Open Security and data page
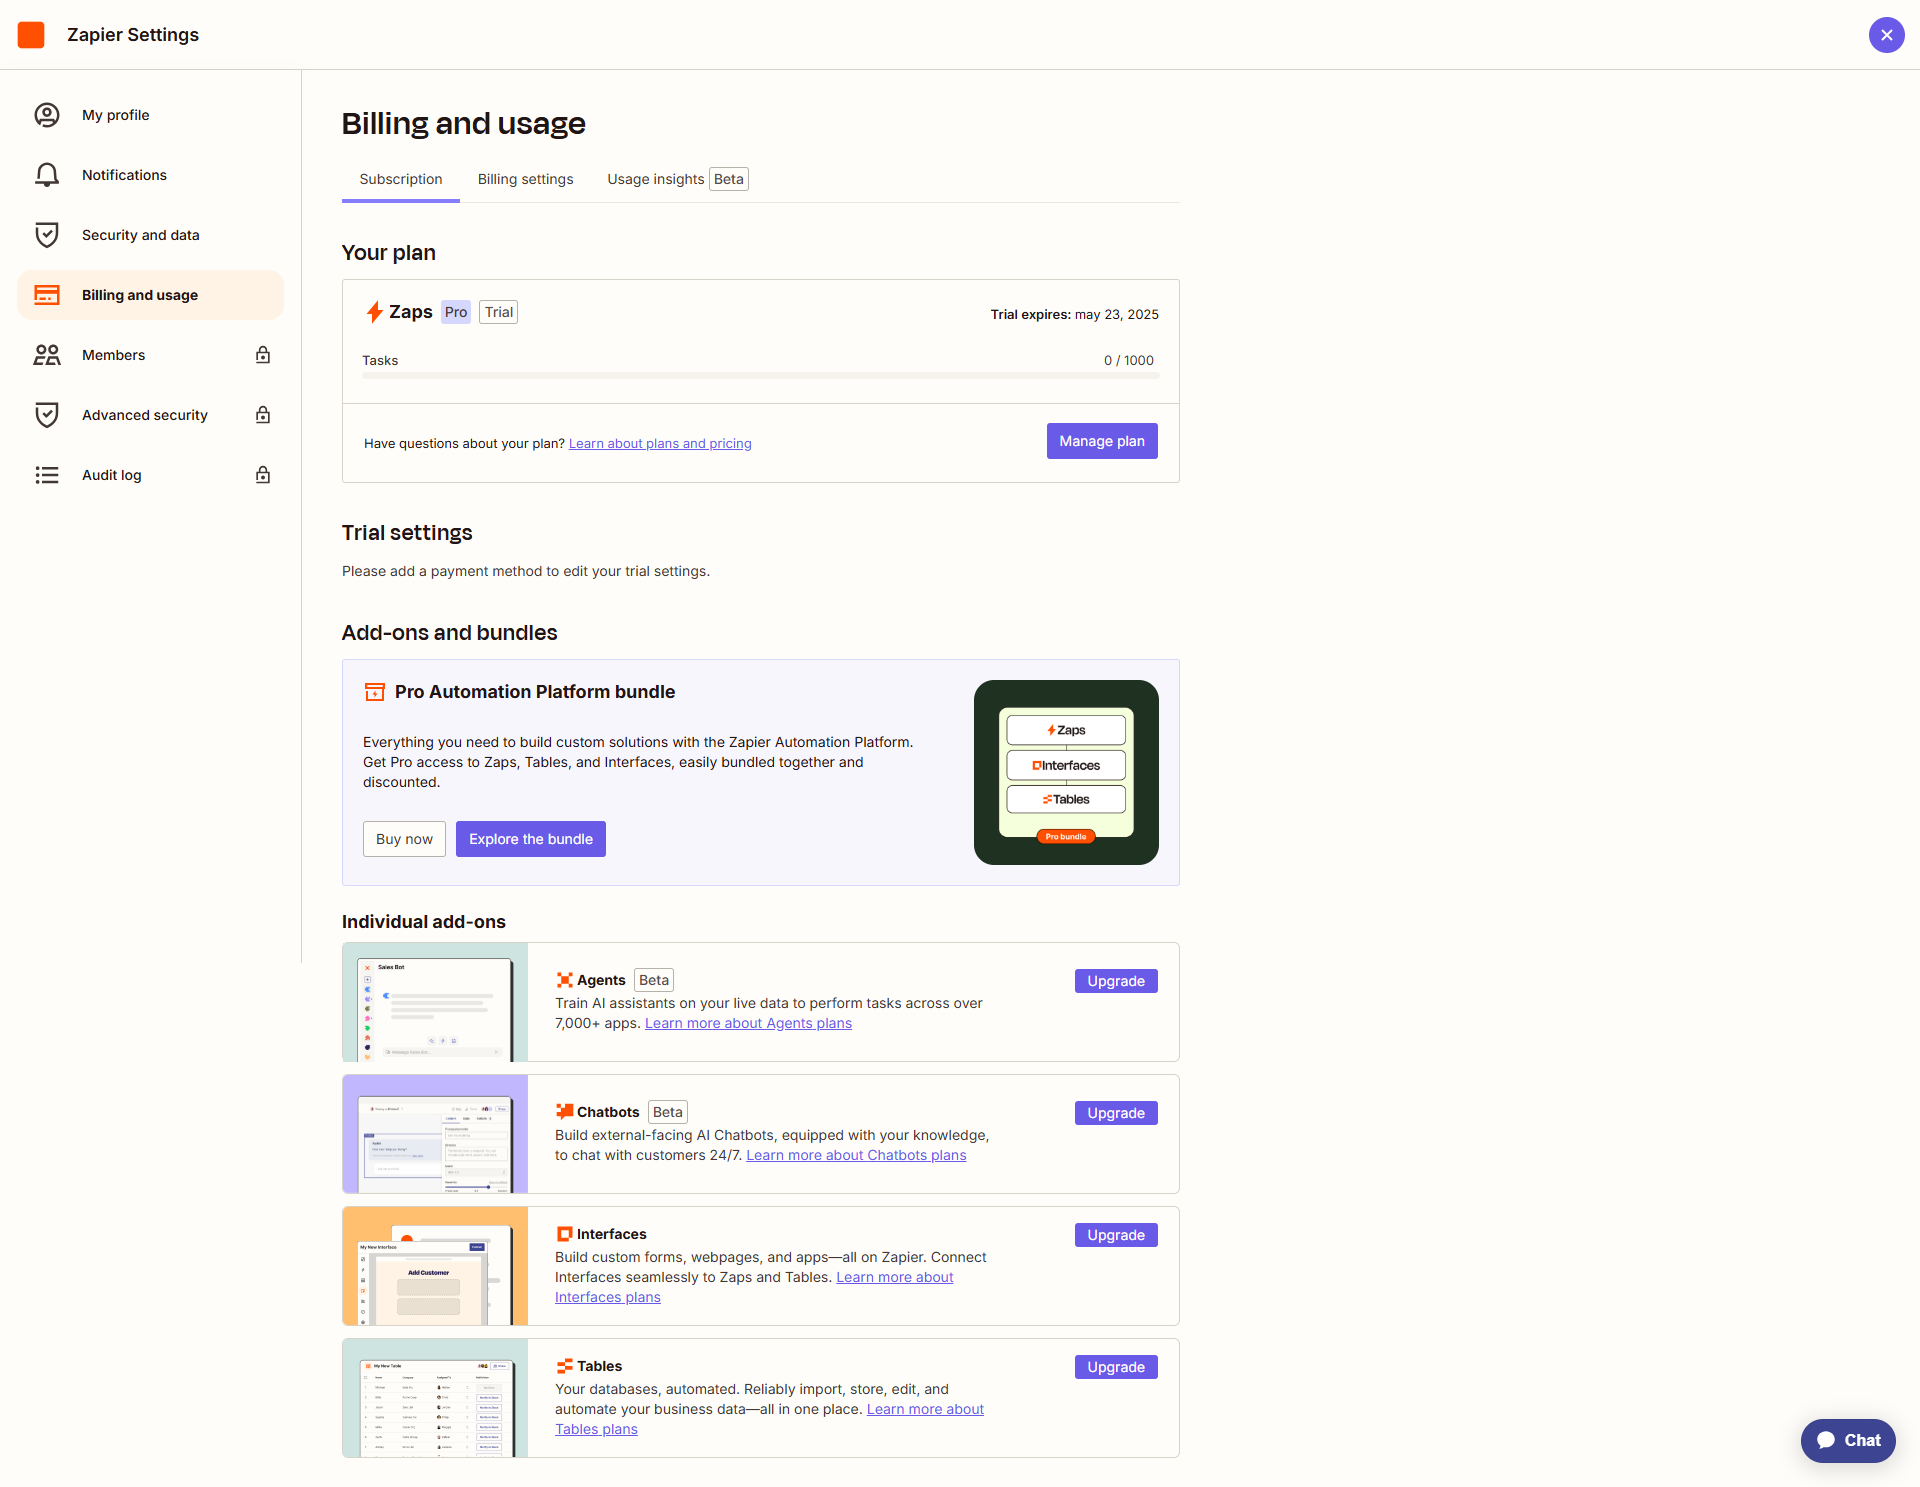This screenshot has height=1487, width=1920. tap(150, 235)
